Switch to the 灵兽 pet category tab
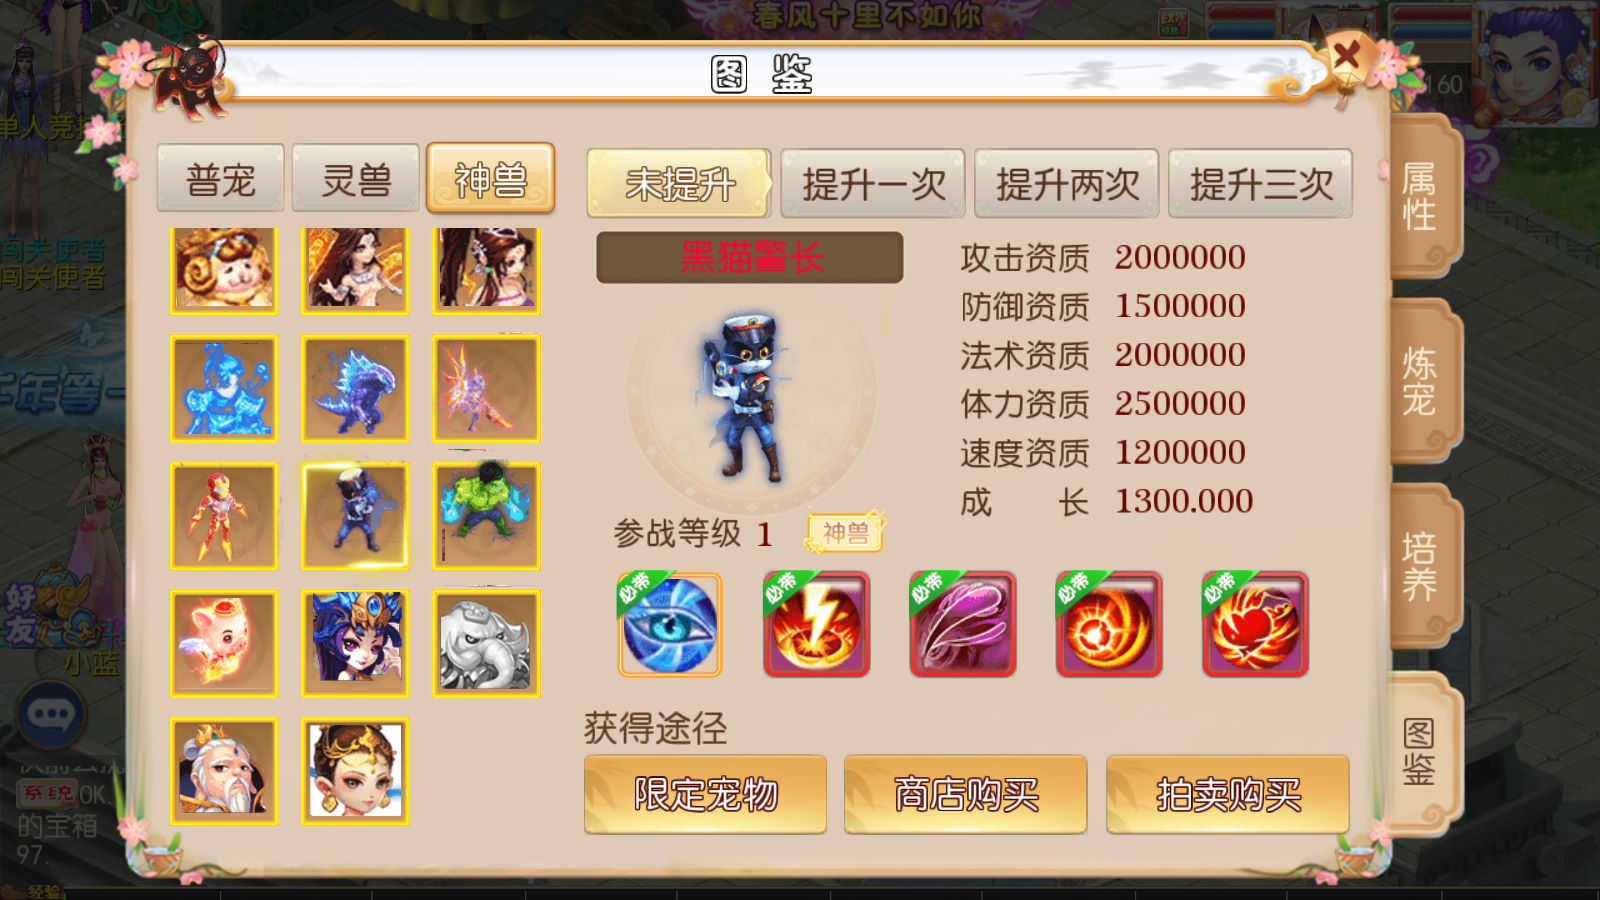Screen dimensions: 1600x900 point(356,179)
